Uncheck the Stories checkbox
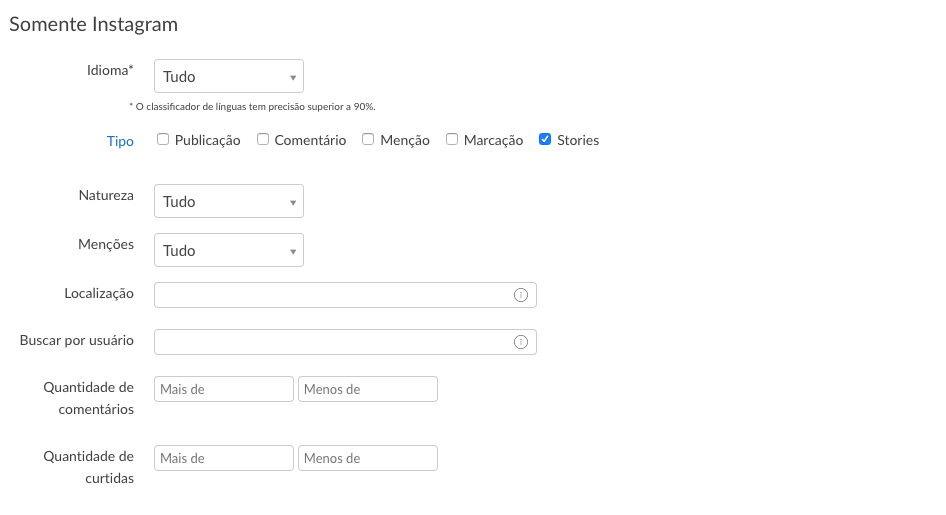Screen dimensions: 946x515 (x=545, y=140)
